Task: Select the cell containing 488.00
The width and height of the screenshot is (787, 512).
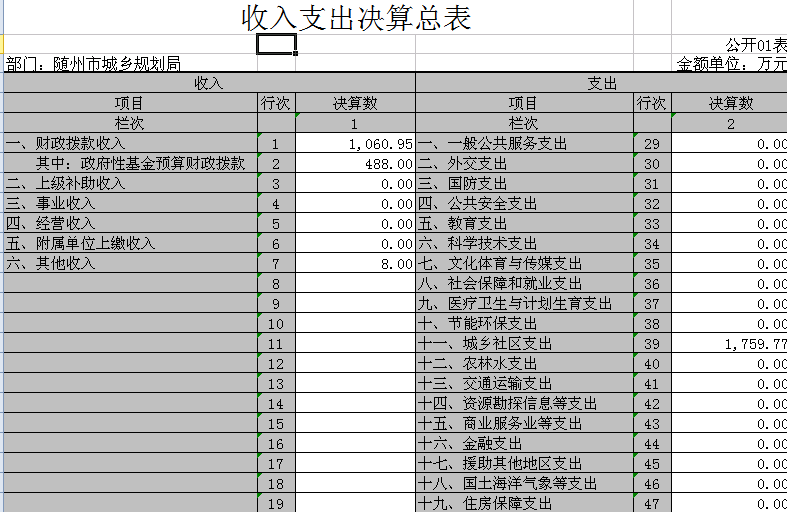Action: (355, 164)
